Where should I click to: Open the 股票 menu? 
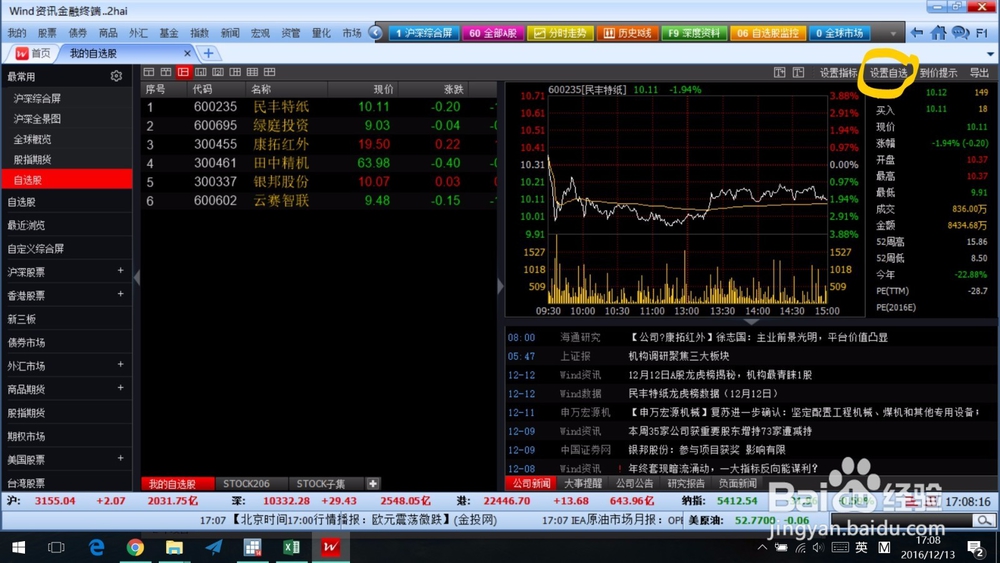tap(47, 33)
